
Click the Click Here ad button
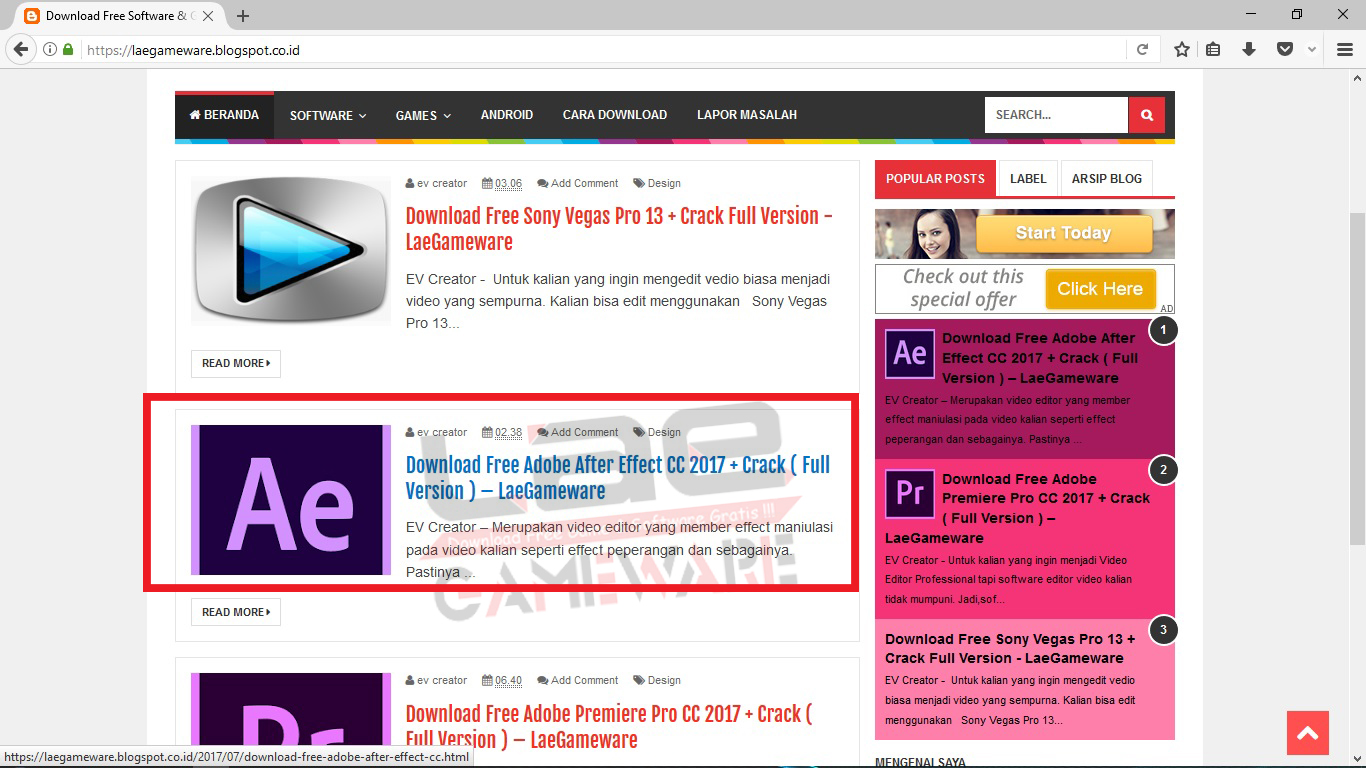(x=1100, y=289)
